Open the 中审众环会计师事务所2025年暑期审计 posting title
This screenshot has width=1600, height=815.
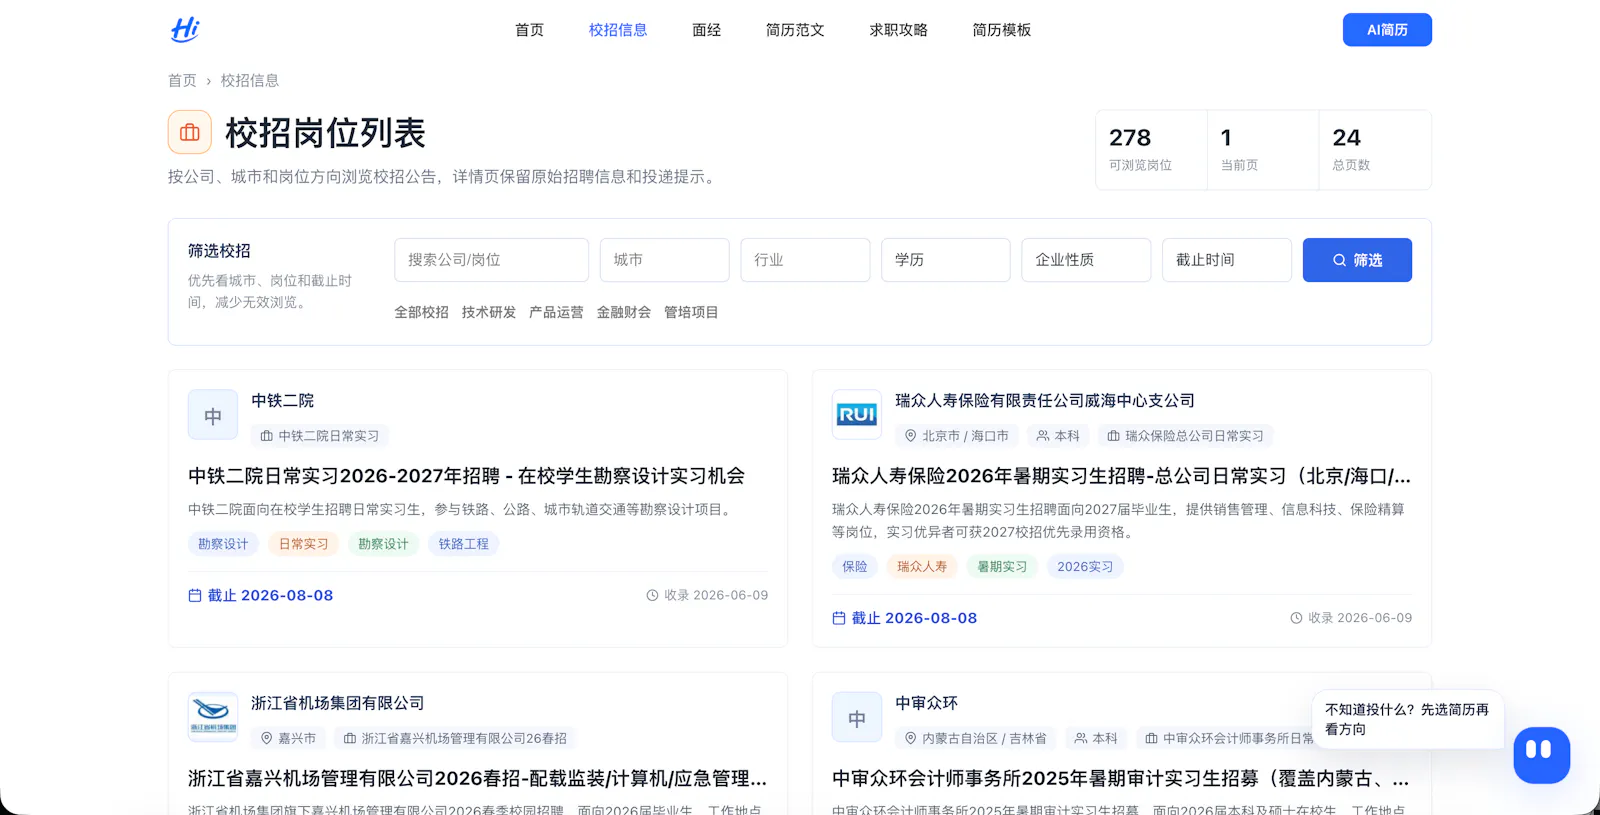1121,778
